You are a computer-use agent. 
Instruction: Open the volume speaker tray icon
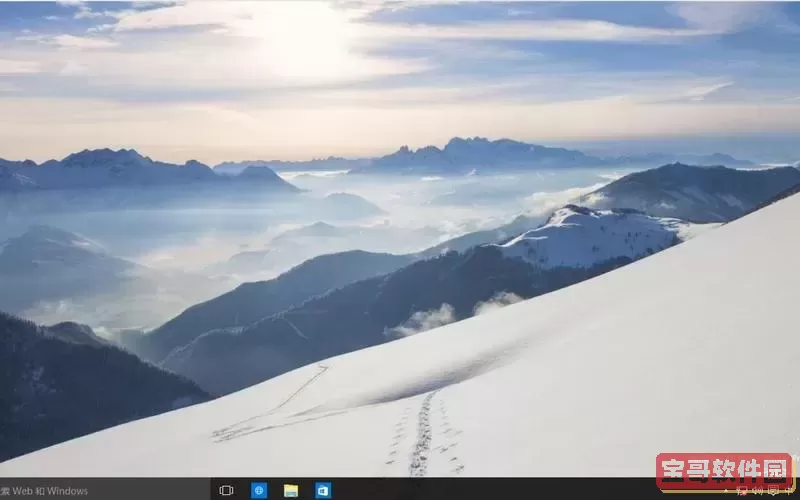click(758, 490)
